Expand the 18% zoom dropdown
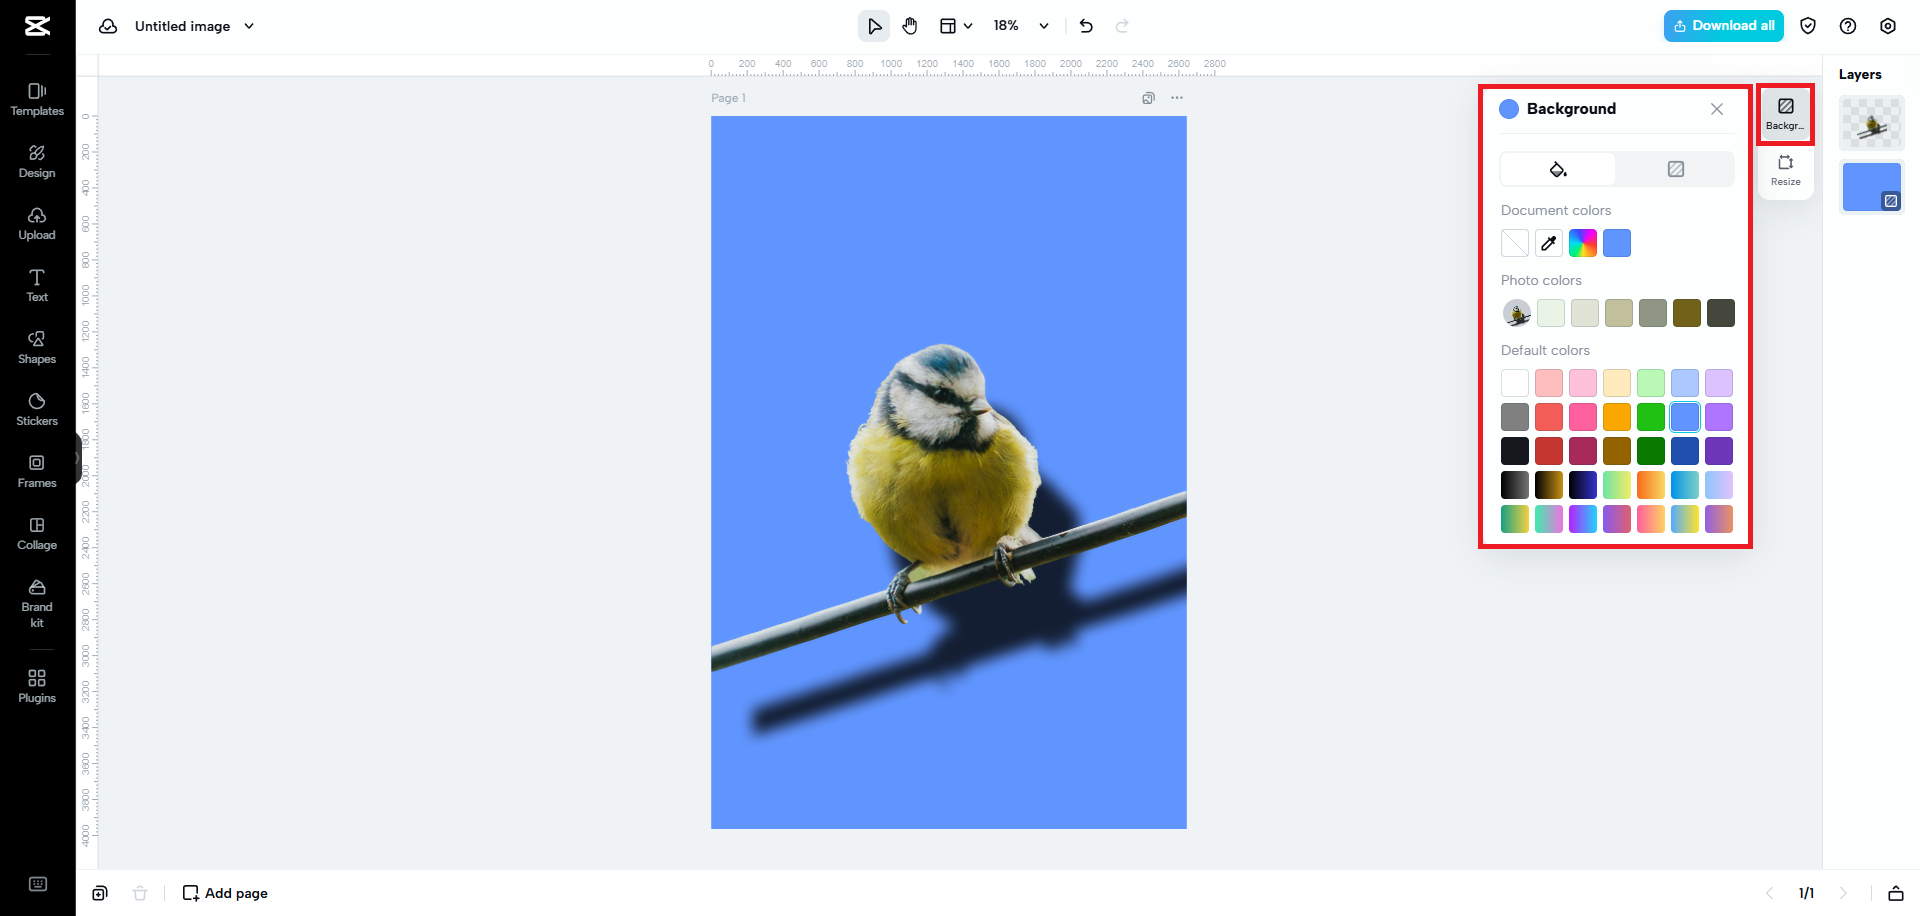1920x916 pixels. pos(1043,26)
